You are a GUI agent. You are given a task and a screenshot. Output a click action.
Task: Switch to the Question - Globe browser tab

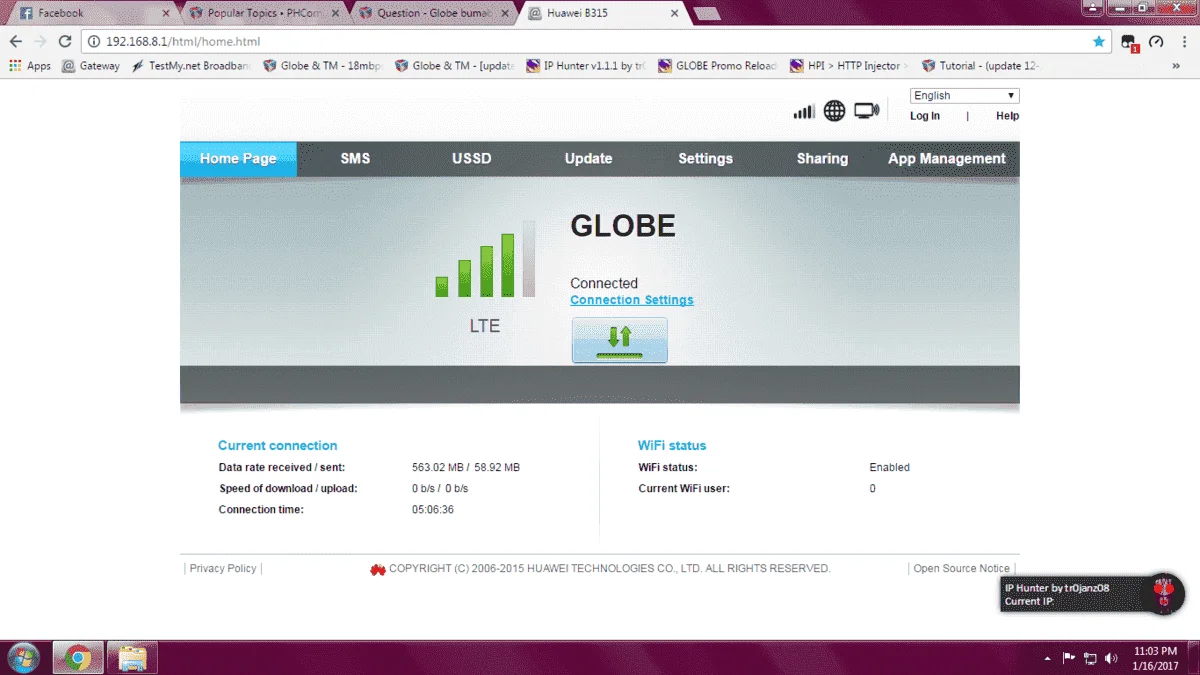pos(434,14)
